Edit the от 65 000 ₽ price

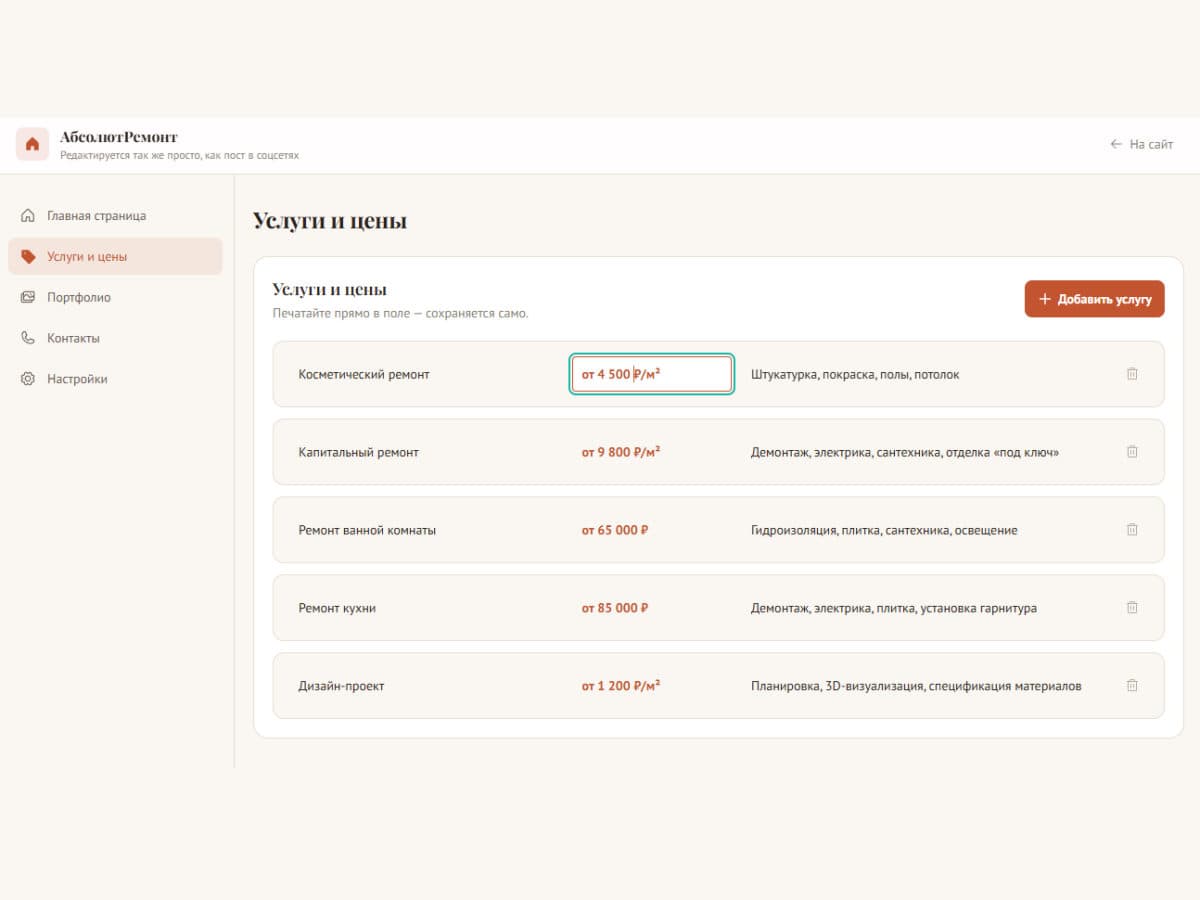[x=615, y=530]
